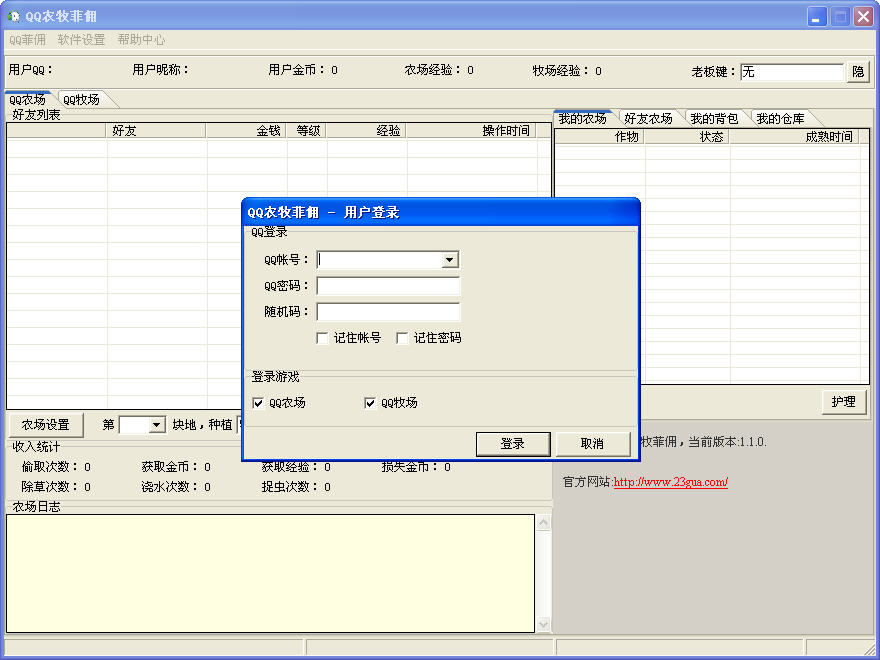Uncheck the QQ牧场 login game checkbox
Screen dimensions: 880x660
[x=370, y=403]
